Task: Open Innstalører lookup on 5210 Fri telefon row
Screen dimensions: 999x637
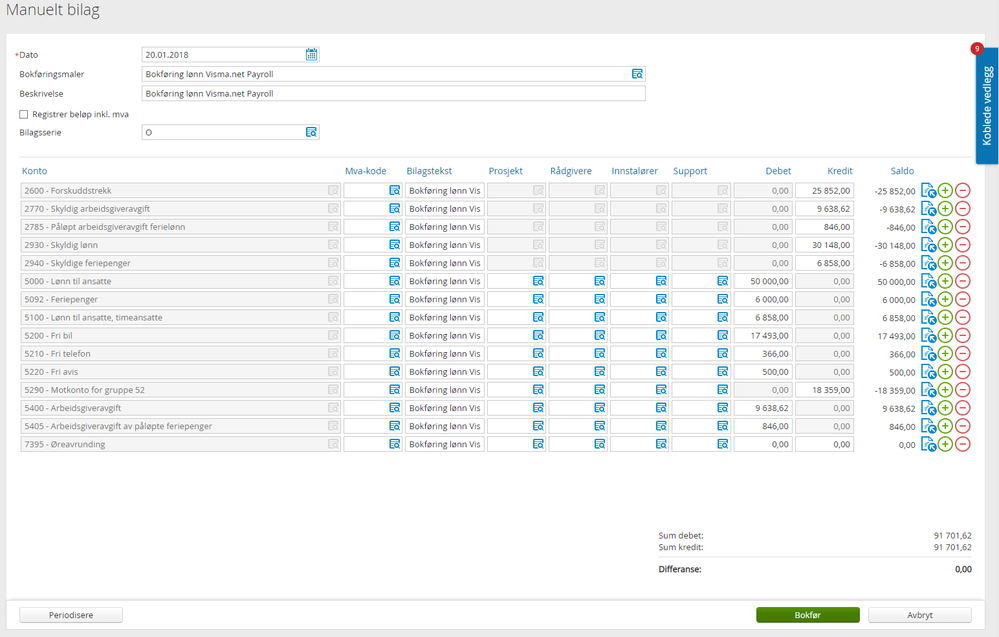Action: click(x=661, y=354)
